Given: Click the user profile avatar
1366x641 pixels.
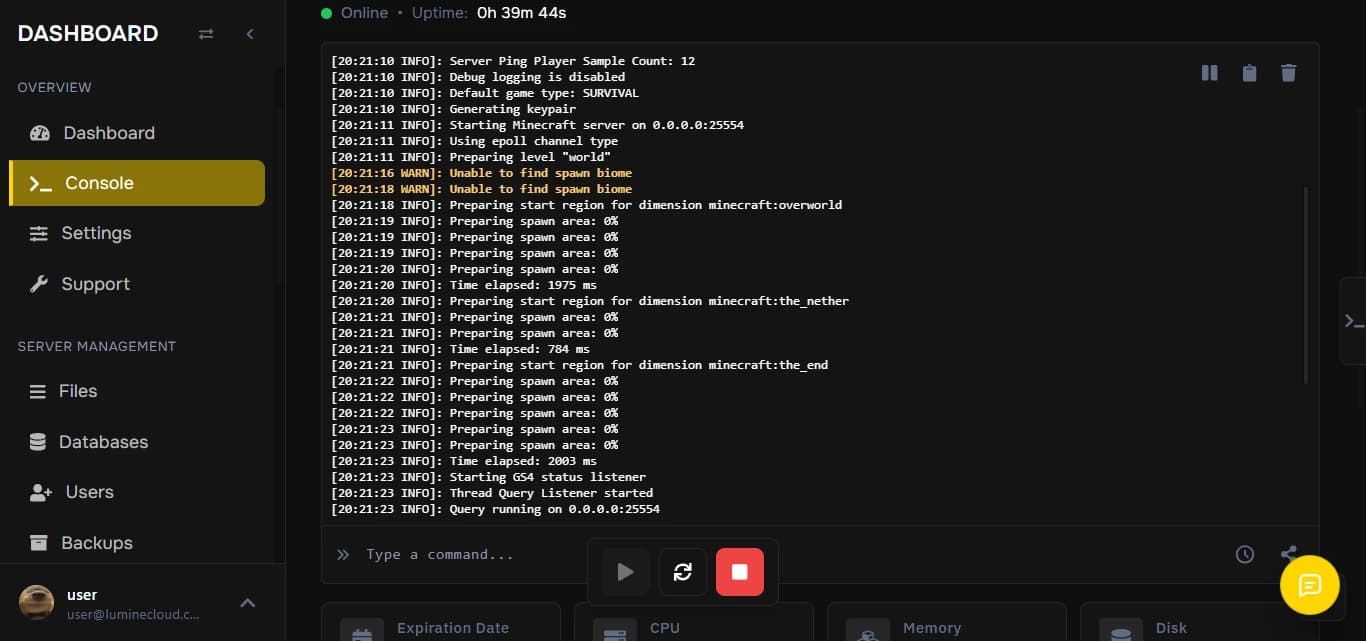Looking at the screenshot, I should (37, 602).
